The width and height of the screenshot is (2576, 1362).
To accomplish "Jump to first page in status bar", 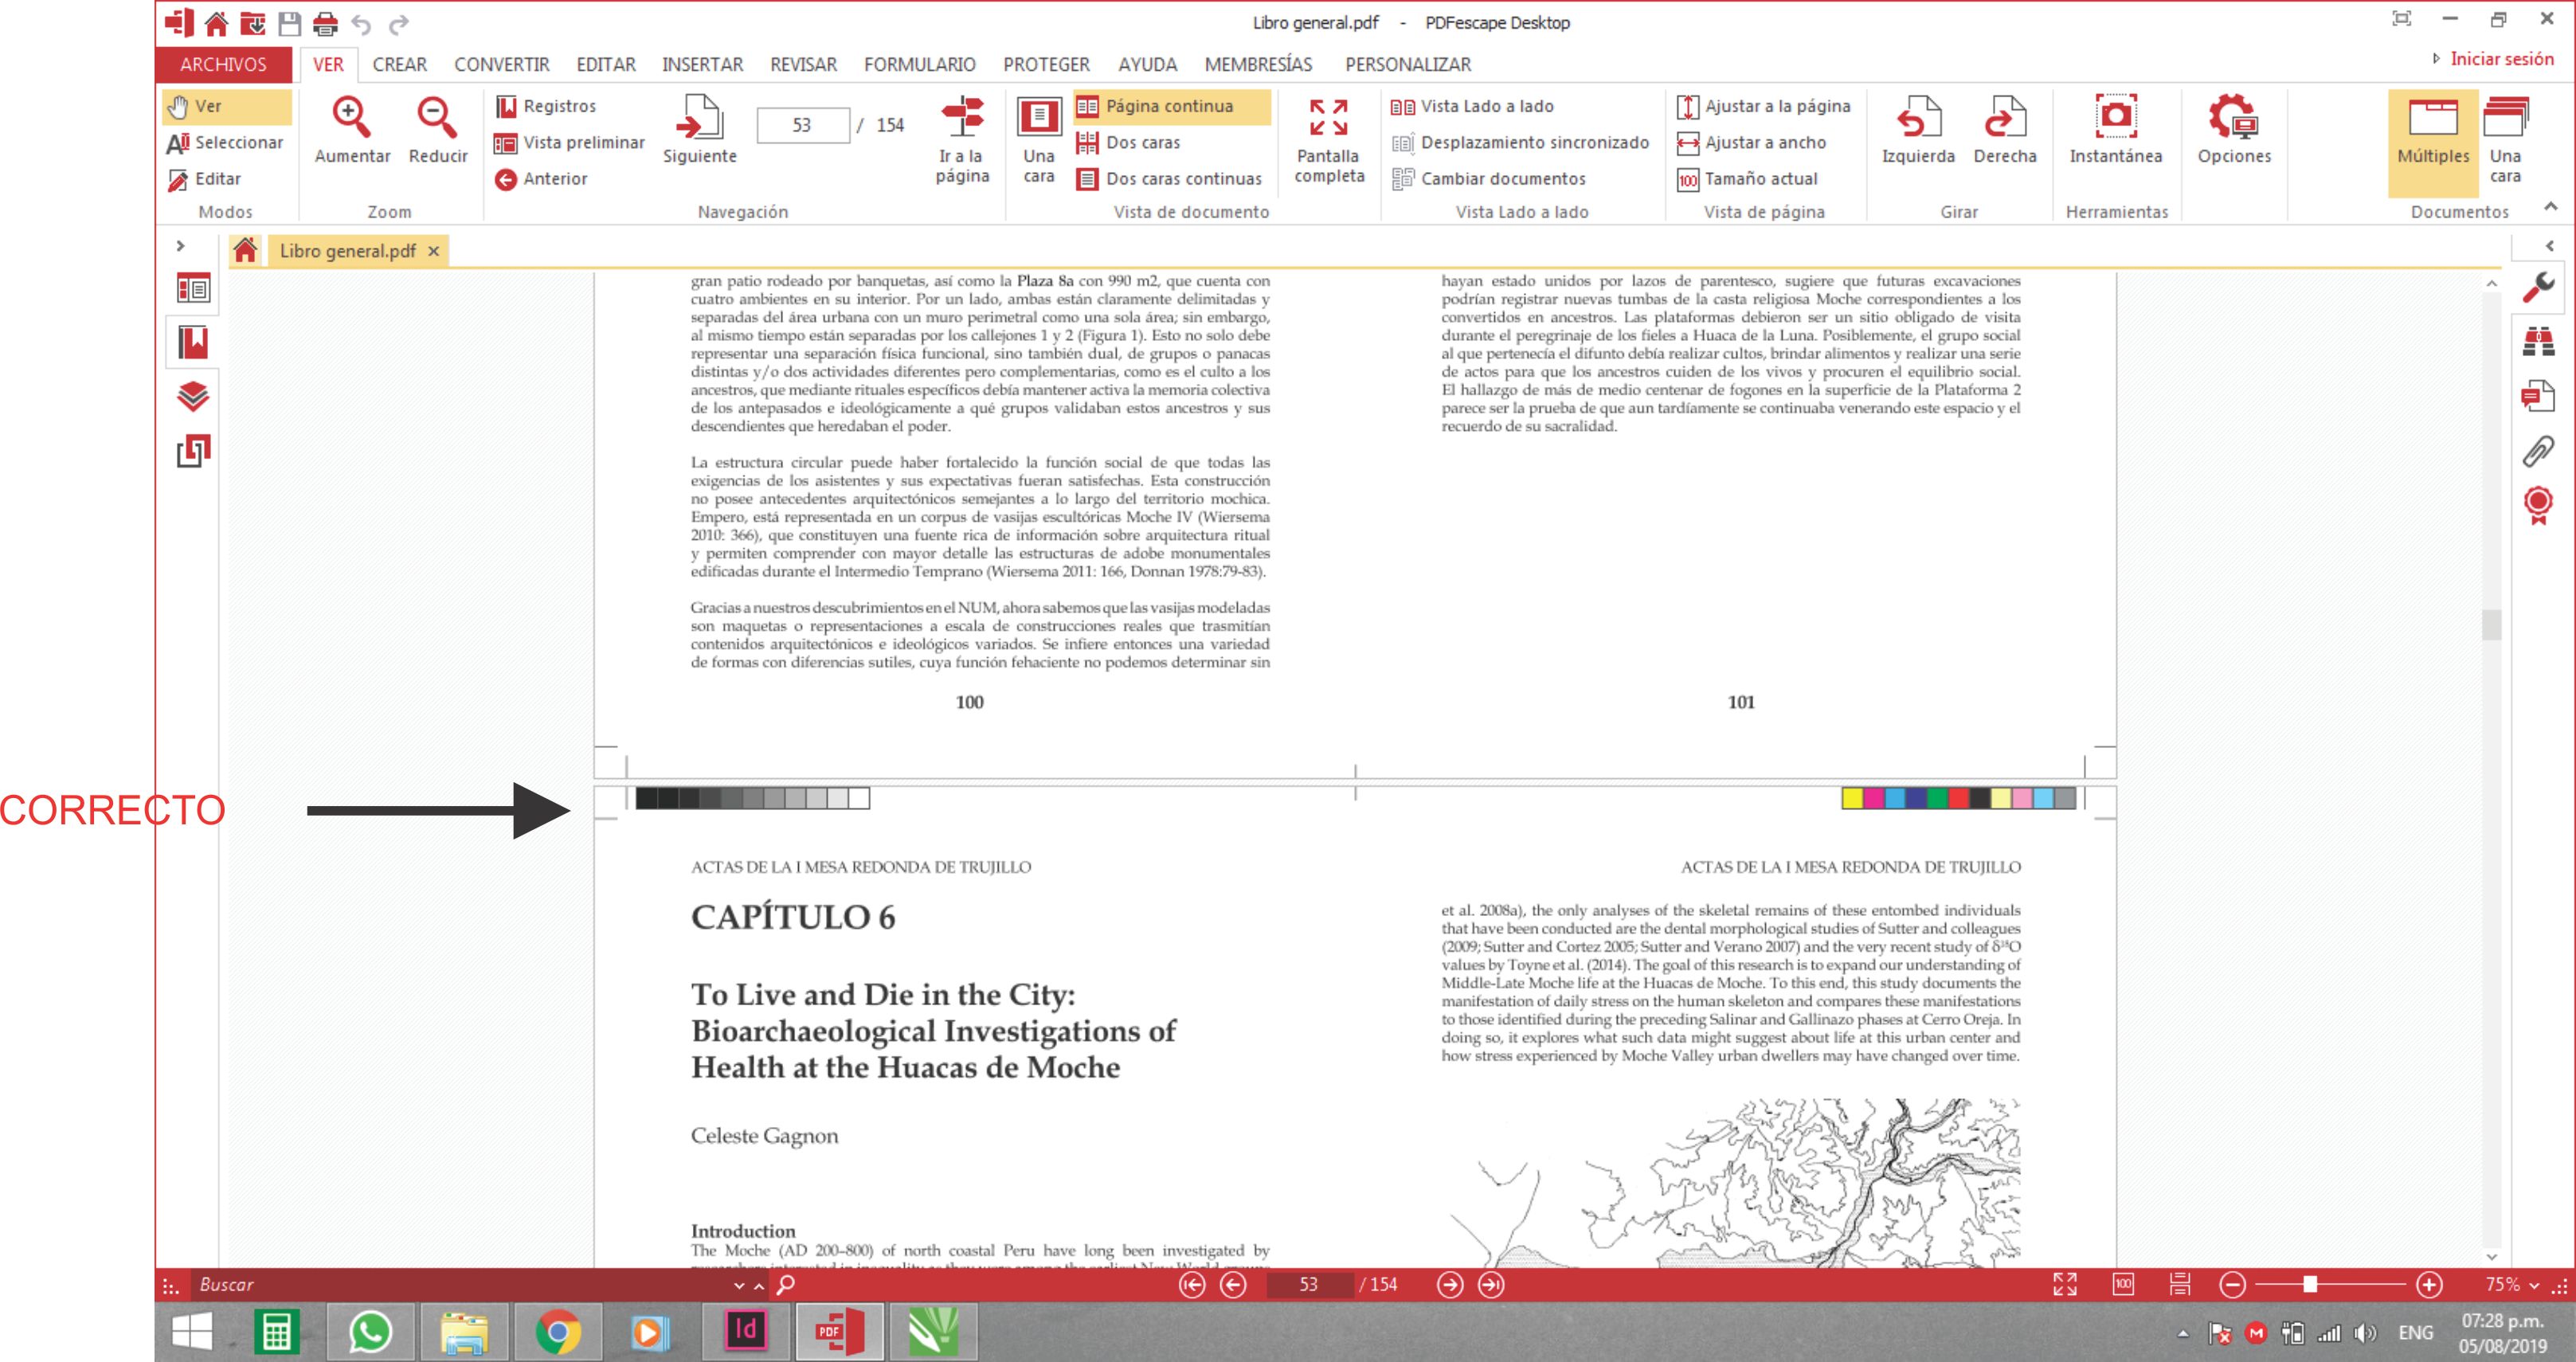I will [1192, 1285].
